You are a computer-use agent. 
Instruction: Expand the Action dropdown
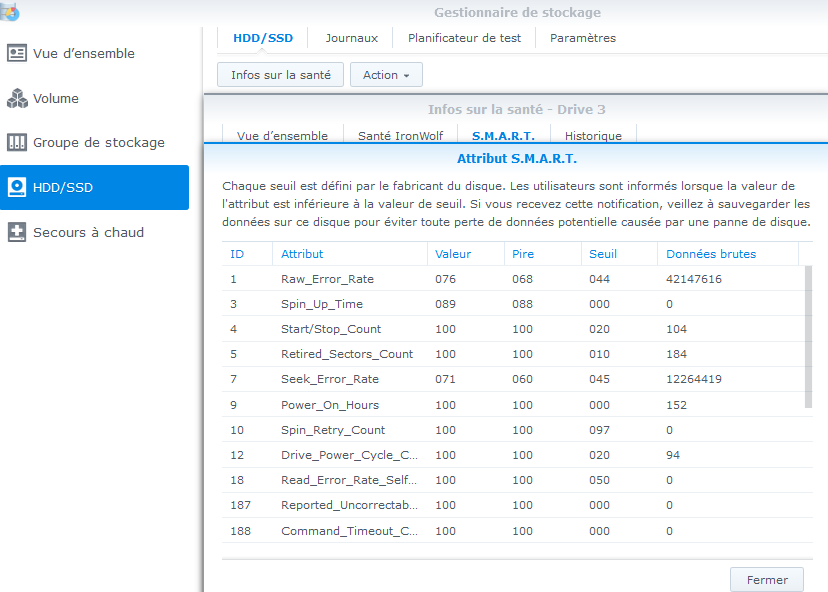coord(386,74)
